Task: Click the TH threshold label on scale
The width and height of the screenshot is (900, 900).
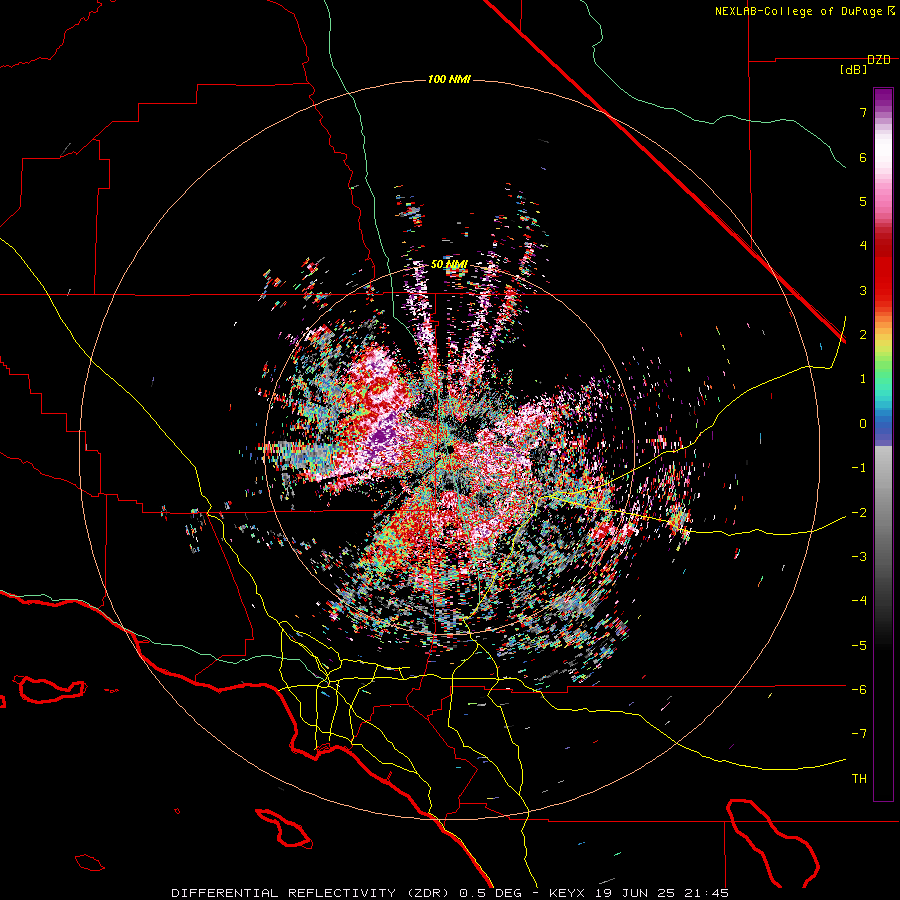Action: [859, 779]
